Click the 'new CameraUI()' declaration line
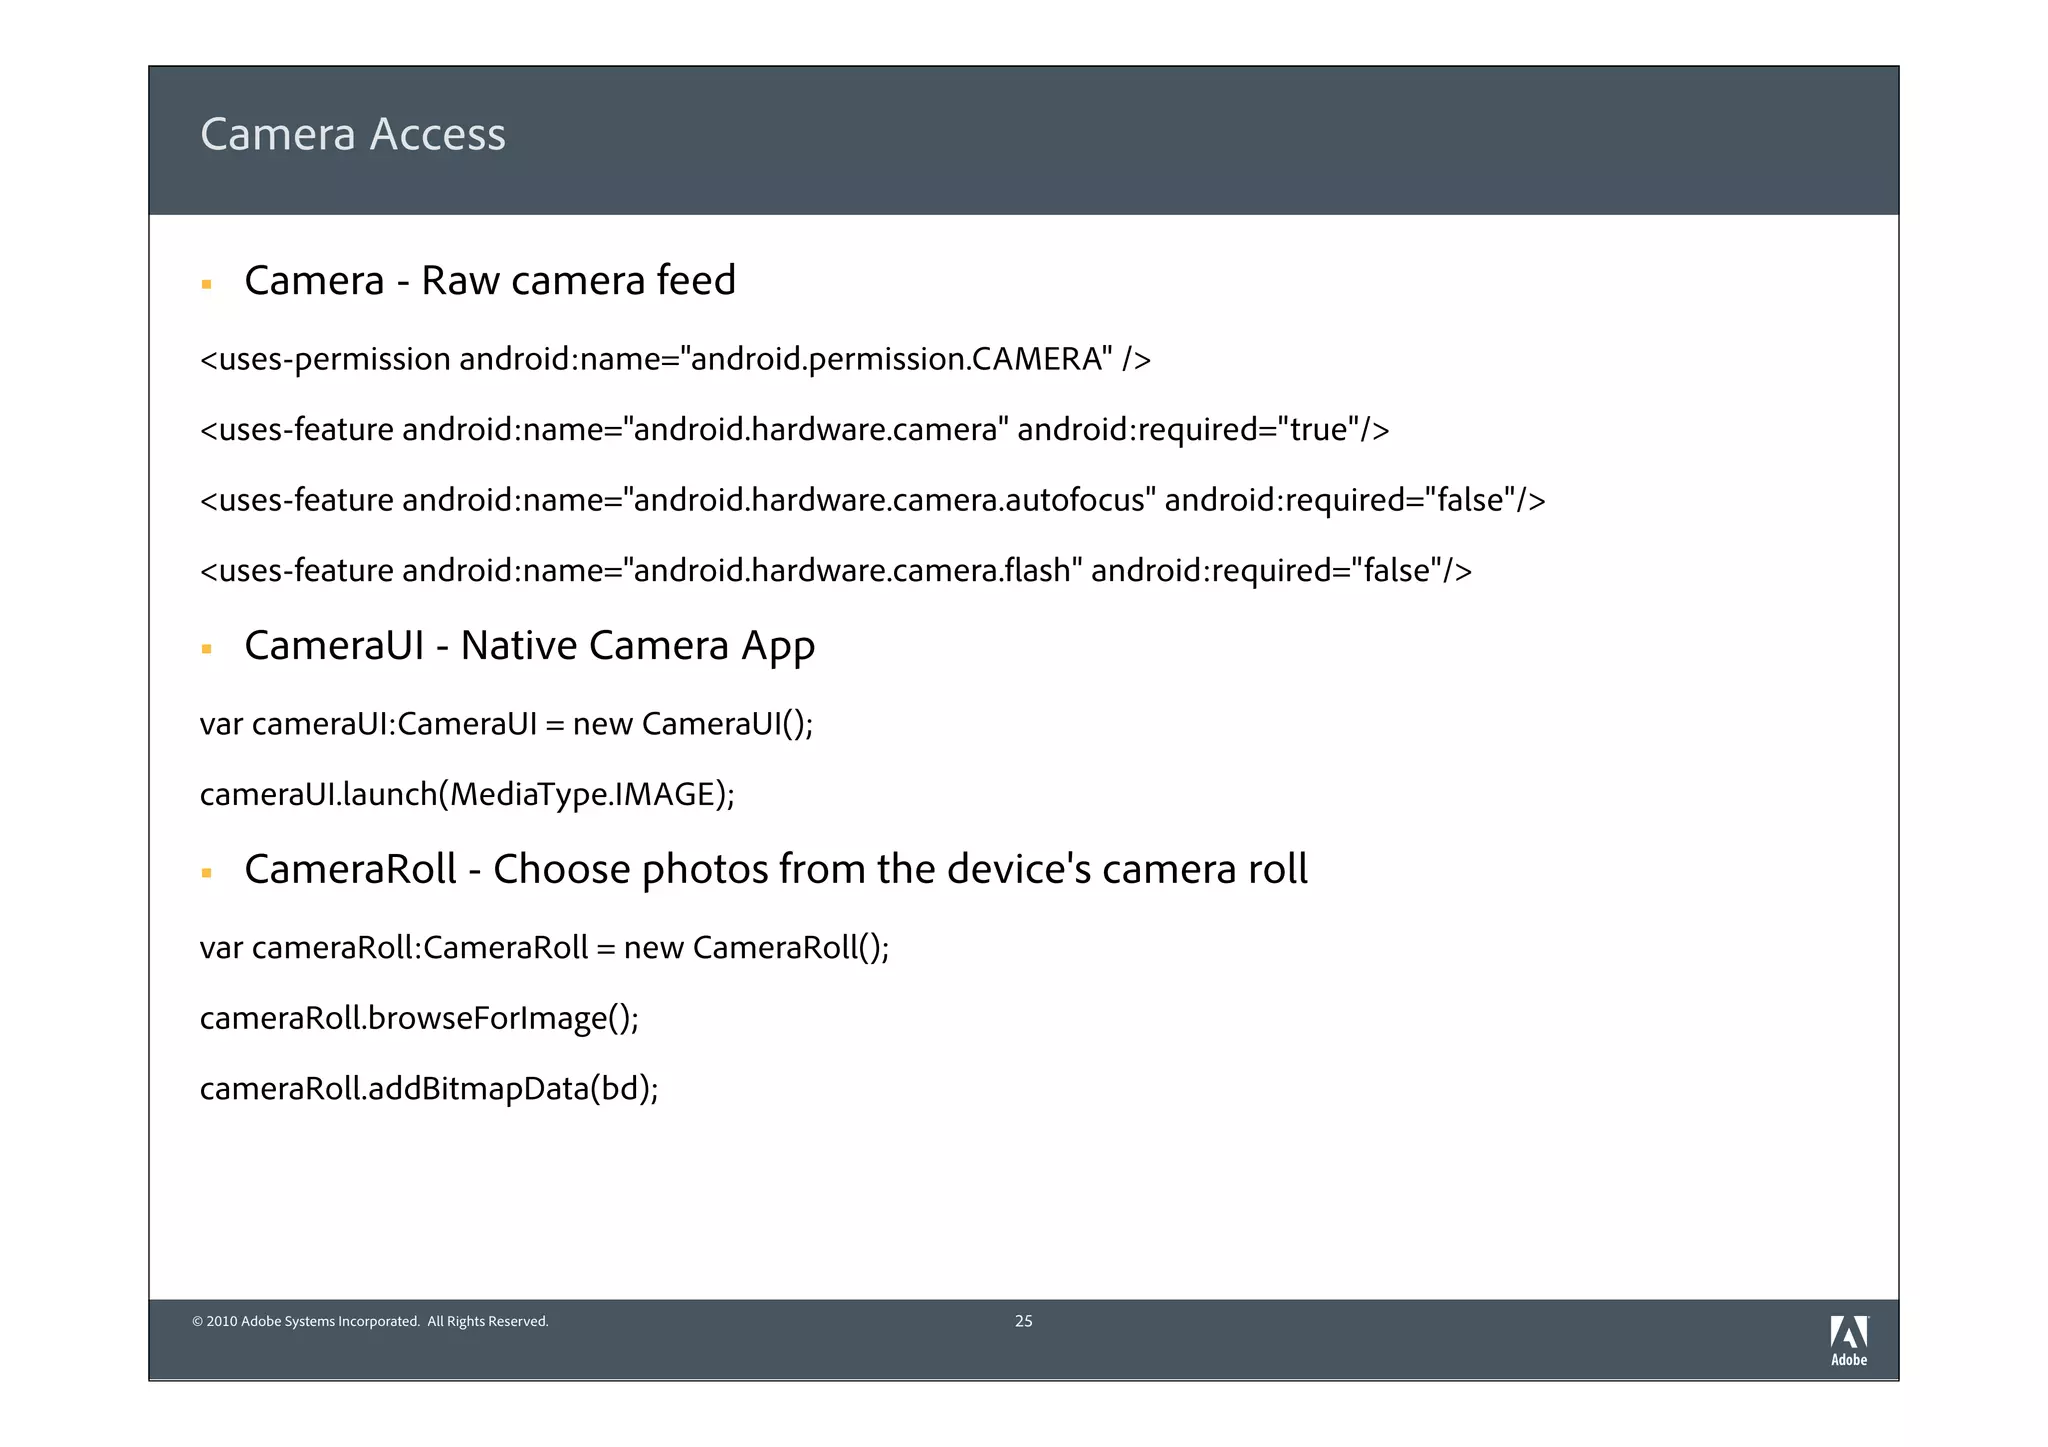The image size is (2048, 1447). pos(506,724)
